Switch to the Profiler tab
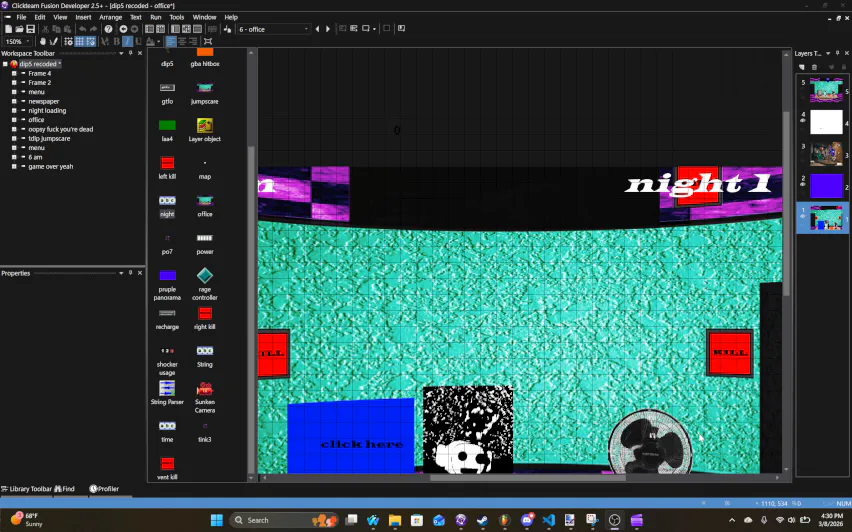Image resolution: width=852 pixels, height=532 pixels. (x=104, y=489)
